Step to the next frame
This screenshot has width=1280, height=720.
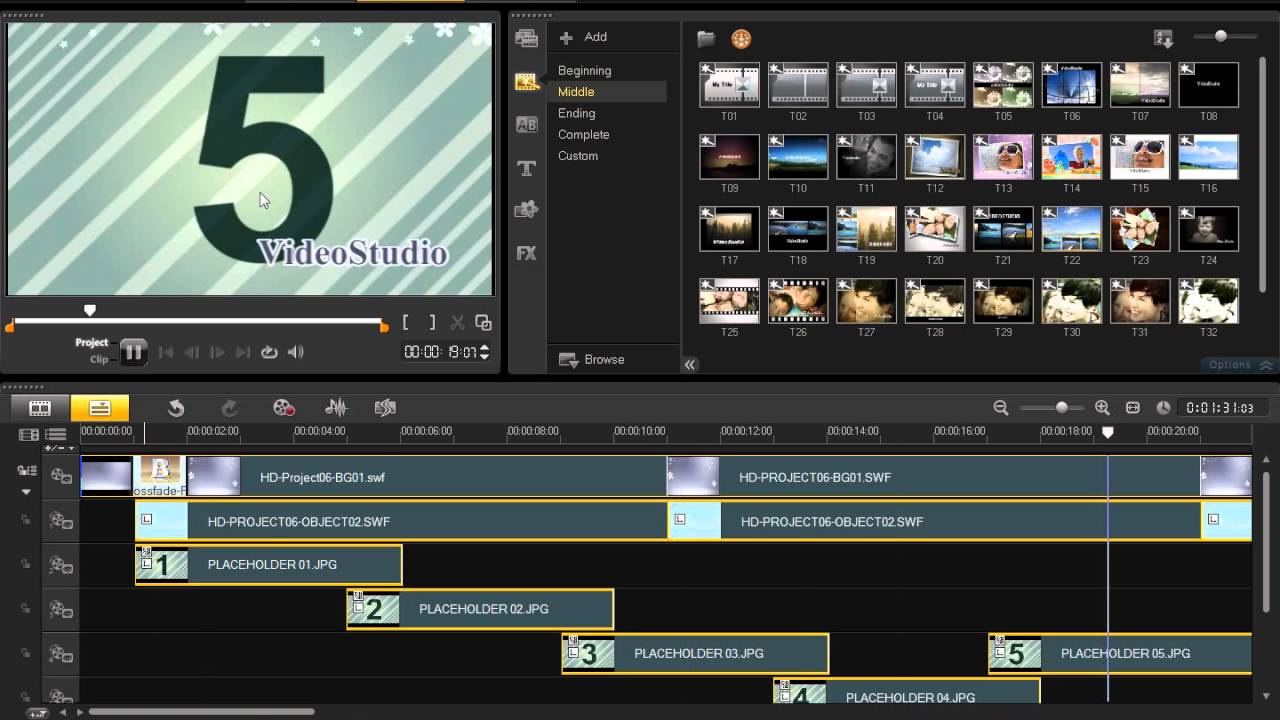pyautogui.click(x=217, y=352)
